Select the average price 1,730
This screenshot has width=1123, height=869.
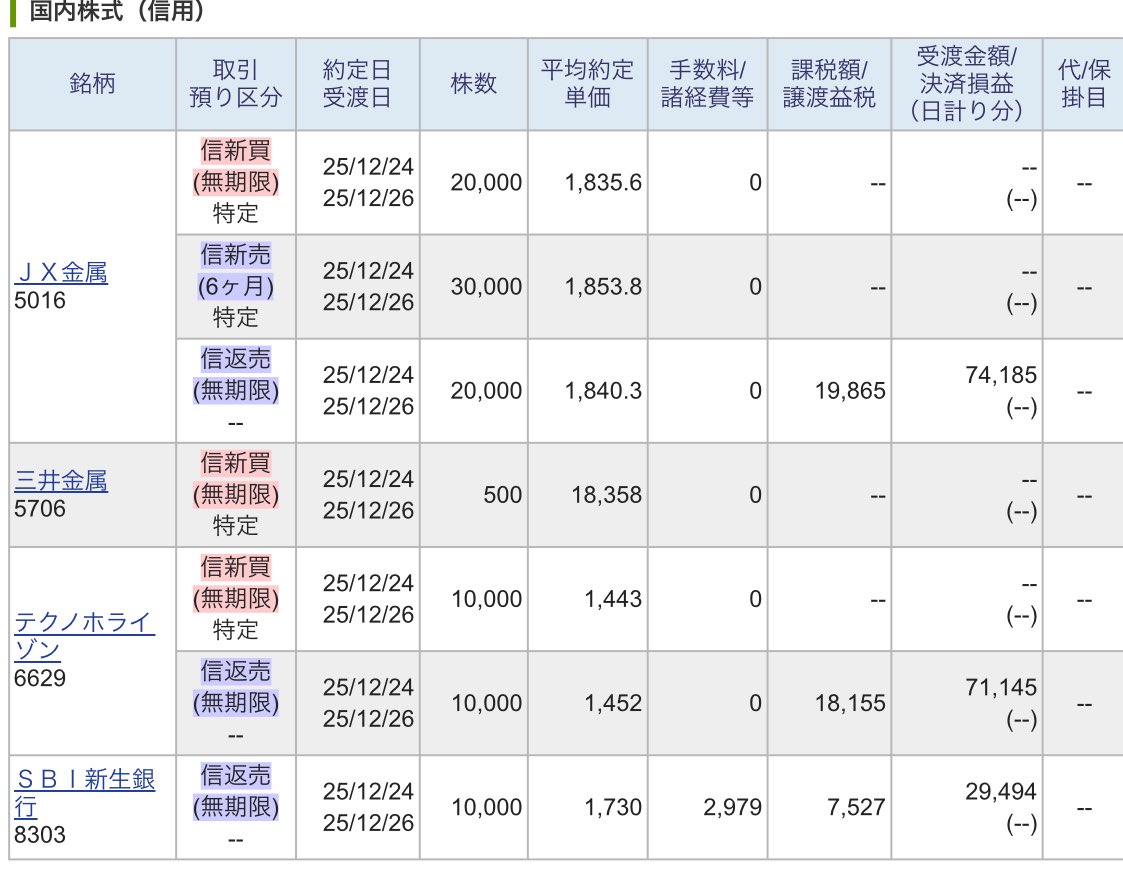[613, 807]
